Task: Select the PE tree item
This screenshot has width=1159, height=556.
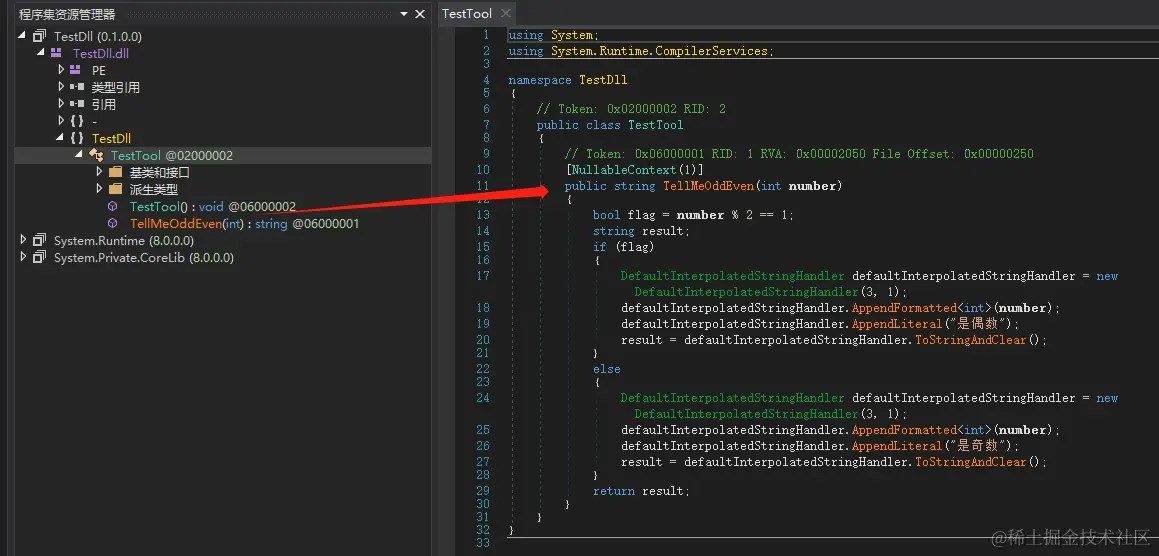Action: pyautogui.click(x=99, y=70)
